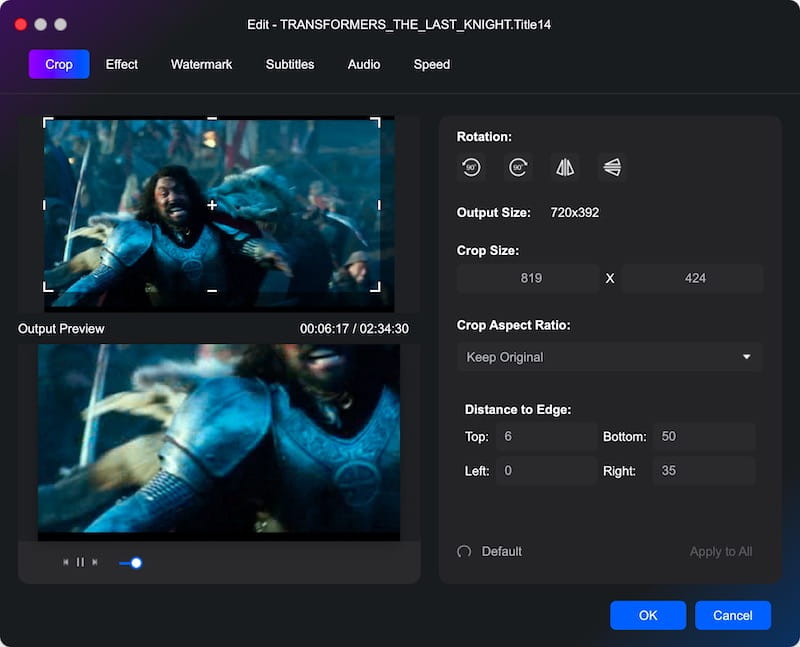The height and width of the screenshot is (647, 800).
Task: Open the Watermark tab
Action: (201, 64)
